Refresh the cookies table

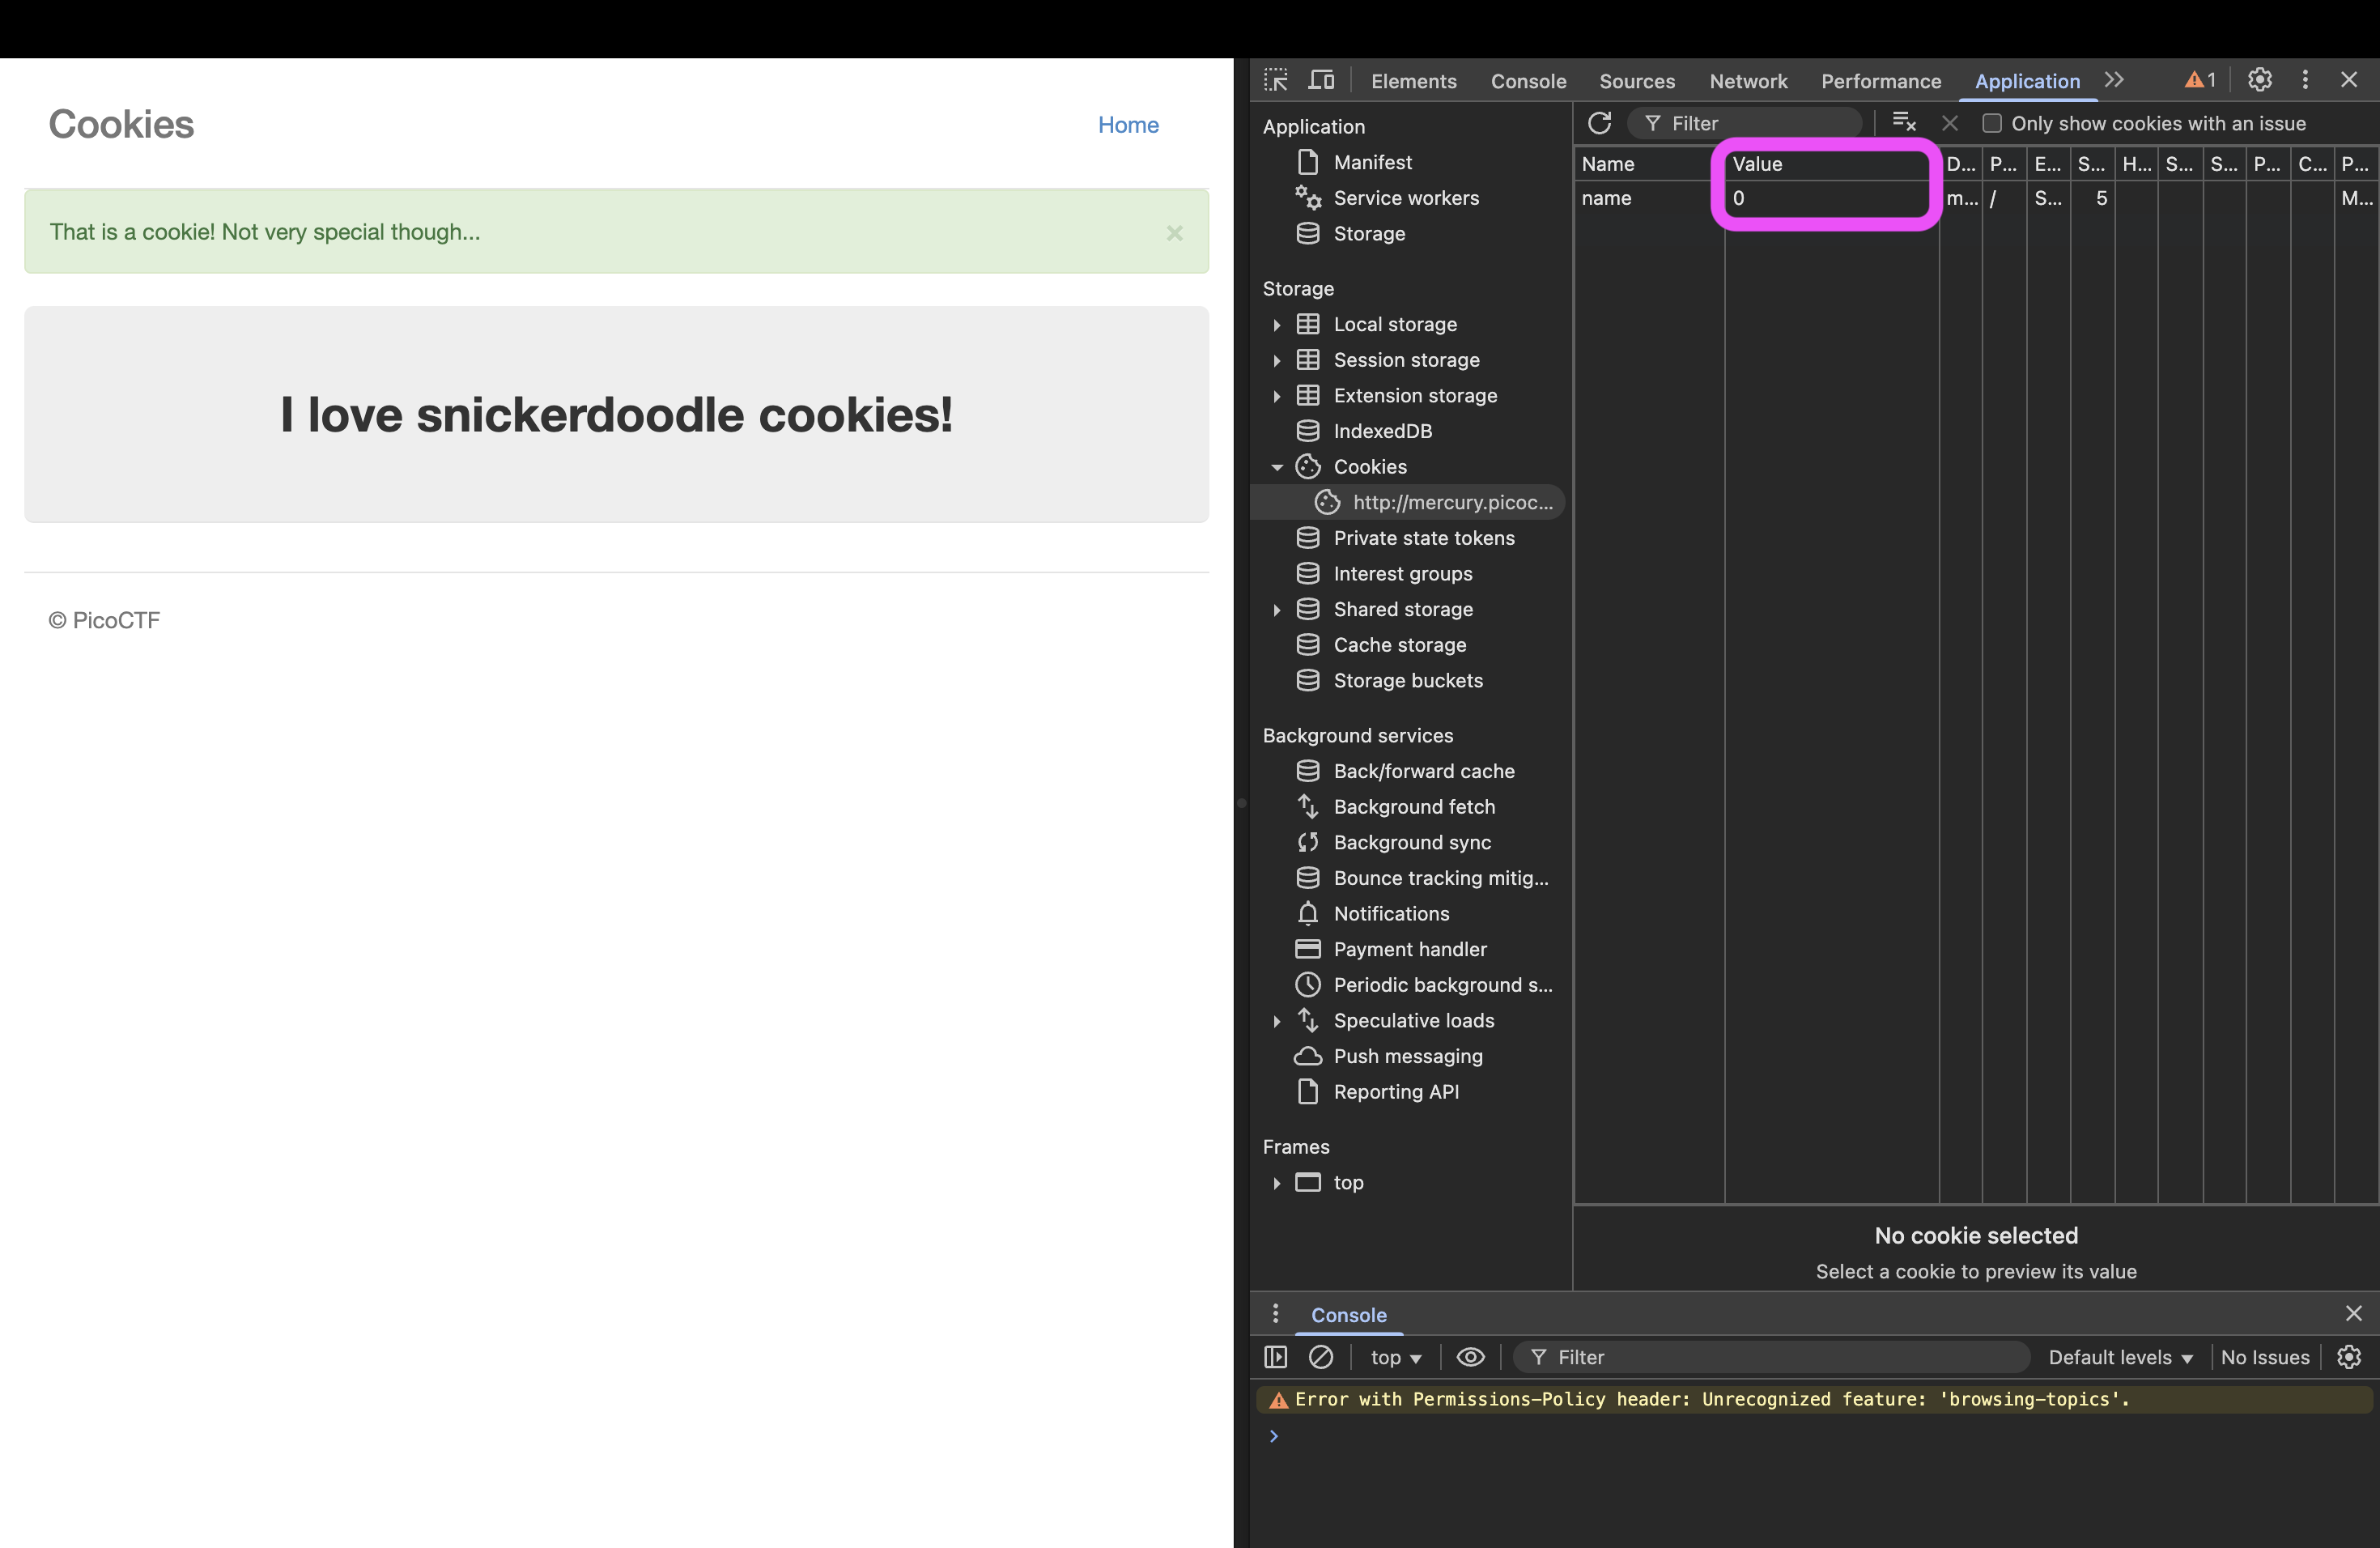coord(1599,123)
